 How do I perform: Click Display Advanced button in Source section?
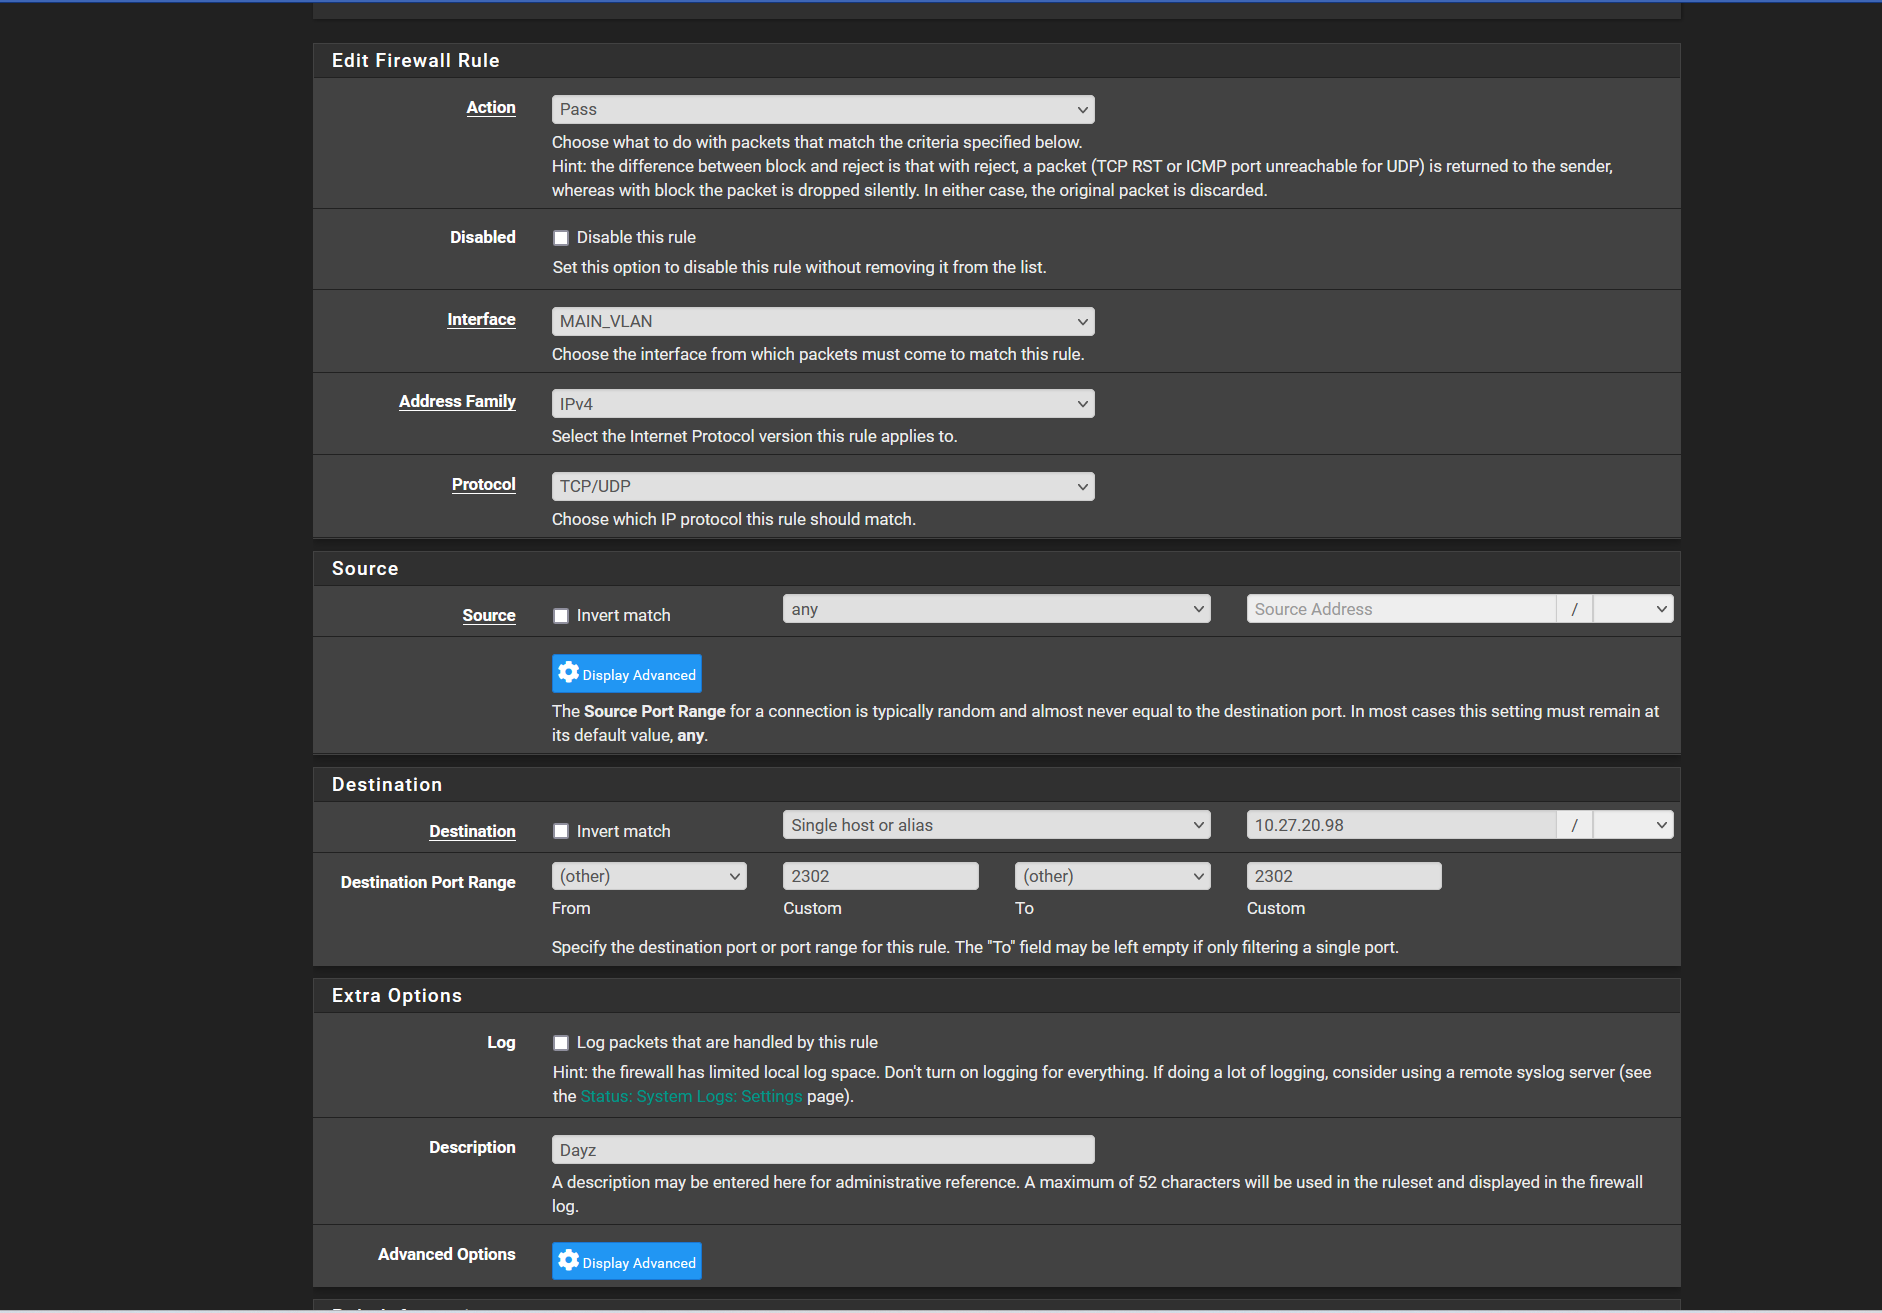click(x=627, y=674)
